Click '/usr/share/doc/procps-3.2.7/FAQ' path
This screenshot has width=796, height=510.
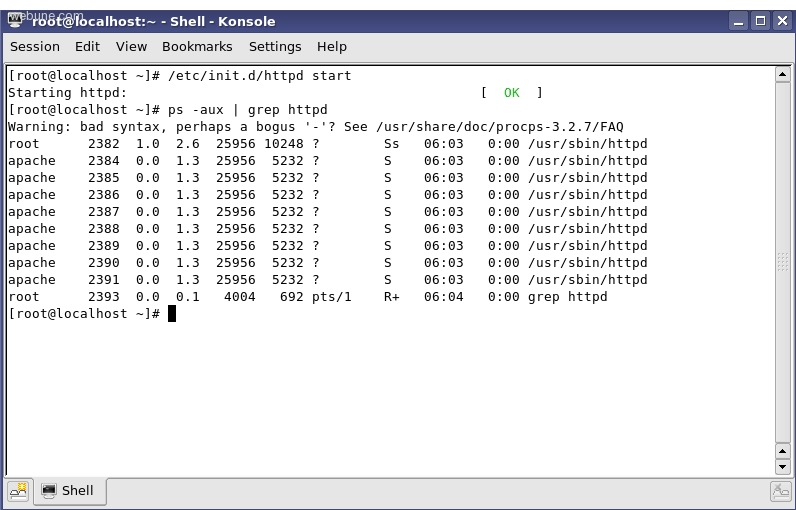click(500, 127)
